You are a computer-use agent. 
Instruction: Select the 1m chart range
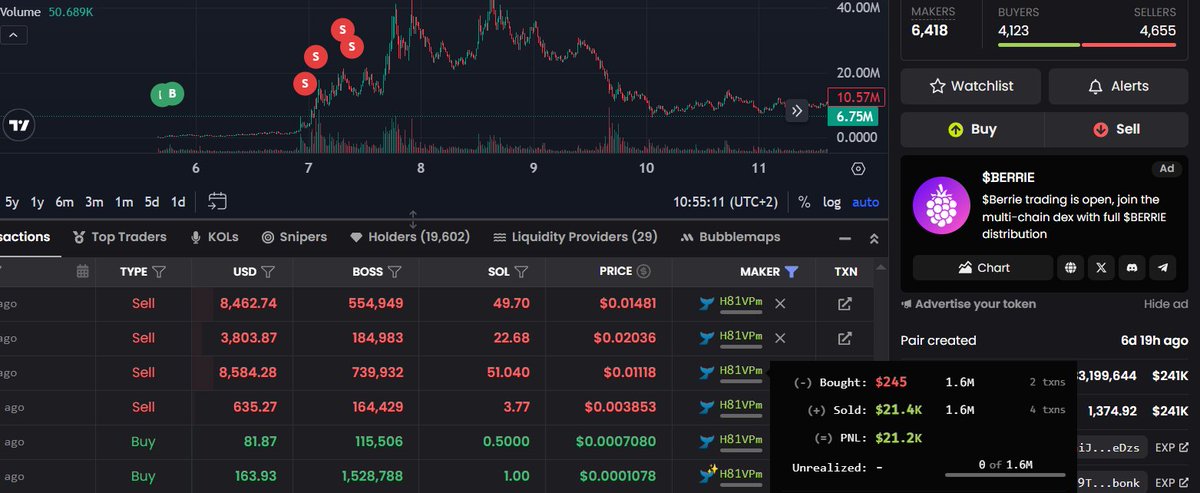pyautogui.click(x=124, y=201)
